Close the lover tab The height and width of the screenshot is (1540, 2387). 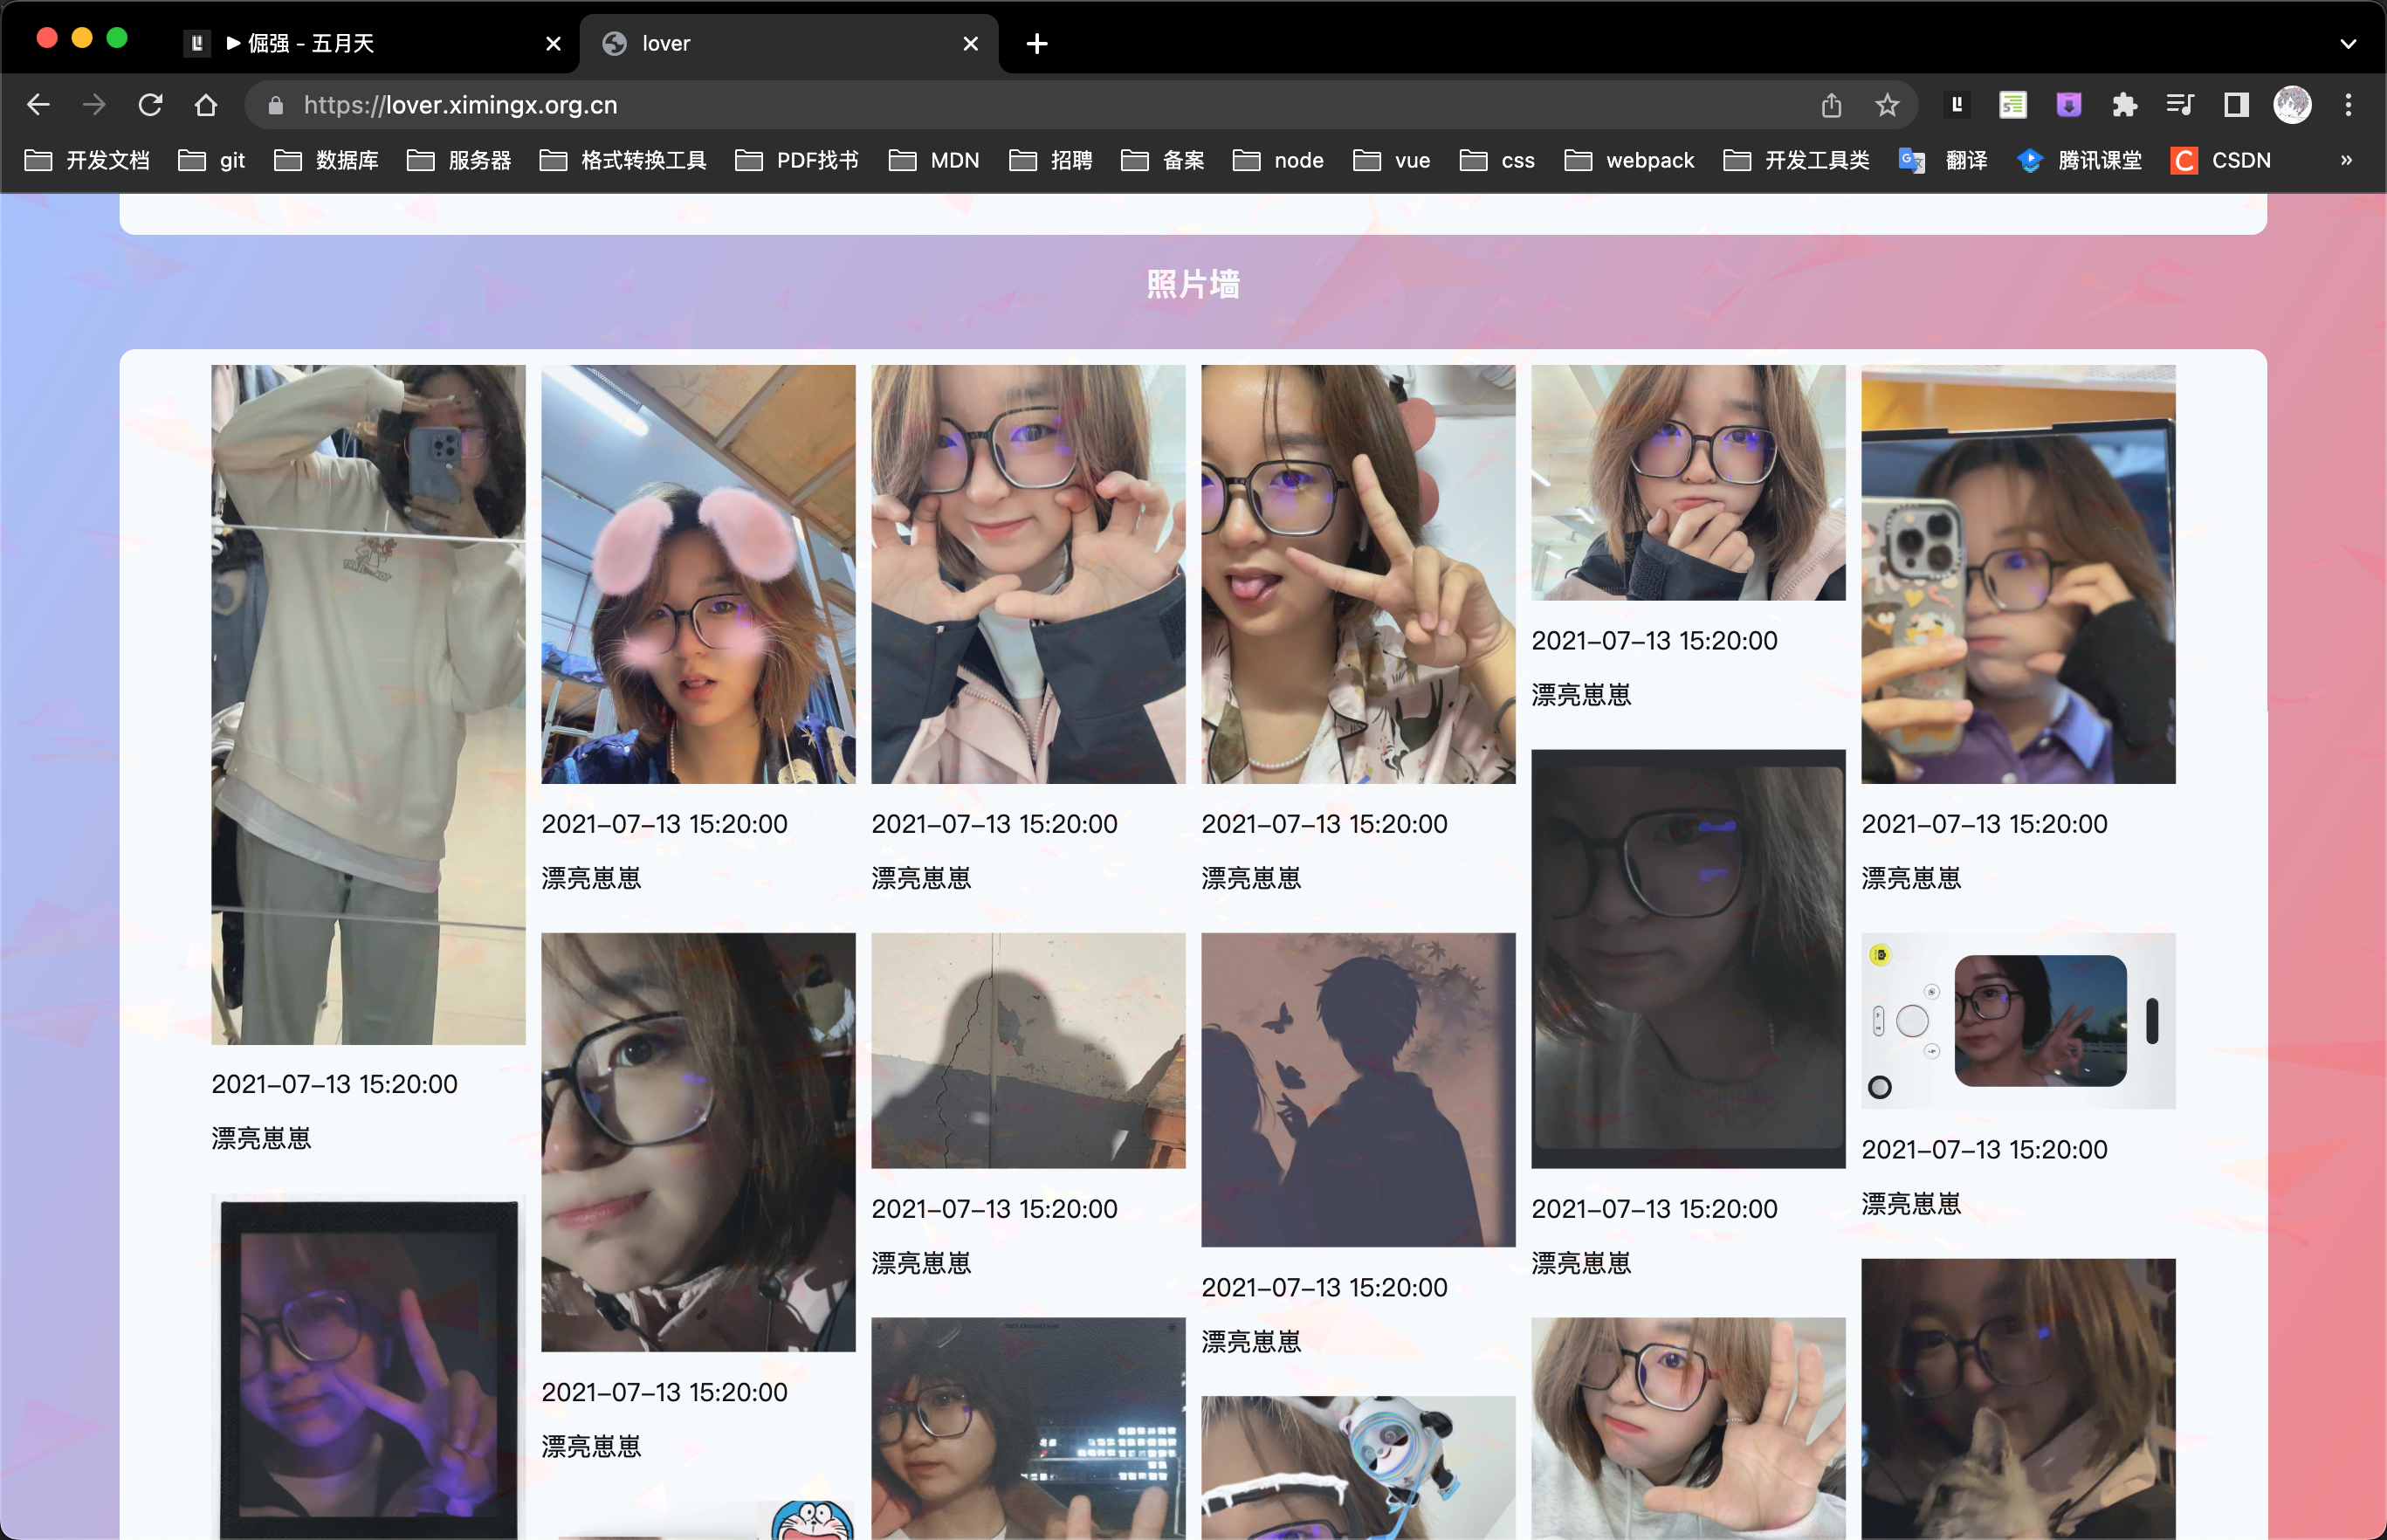coord(970,44)
